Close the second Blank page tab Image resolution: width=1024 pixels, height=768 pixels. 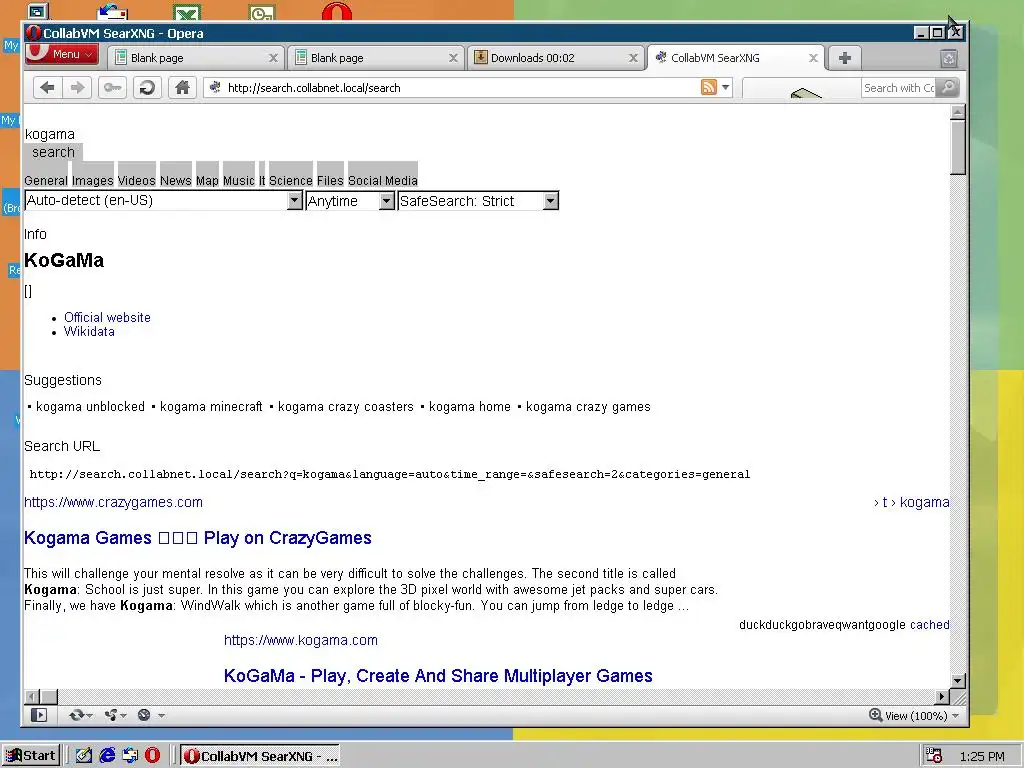[x=453, y=58]
